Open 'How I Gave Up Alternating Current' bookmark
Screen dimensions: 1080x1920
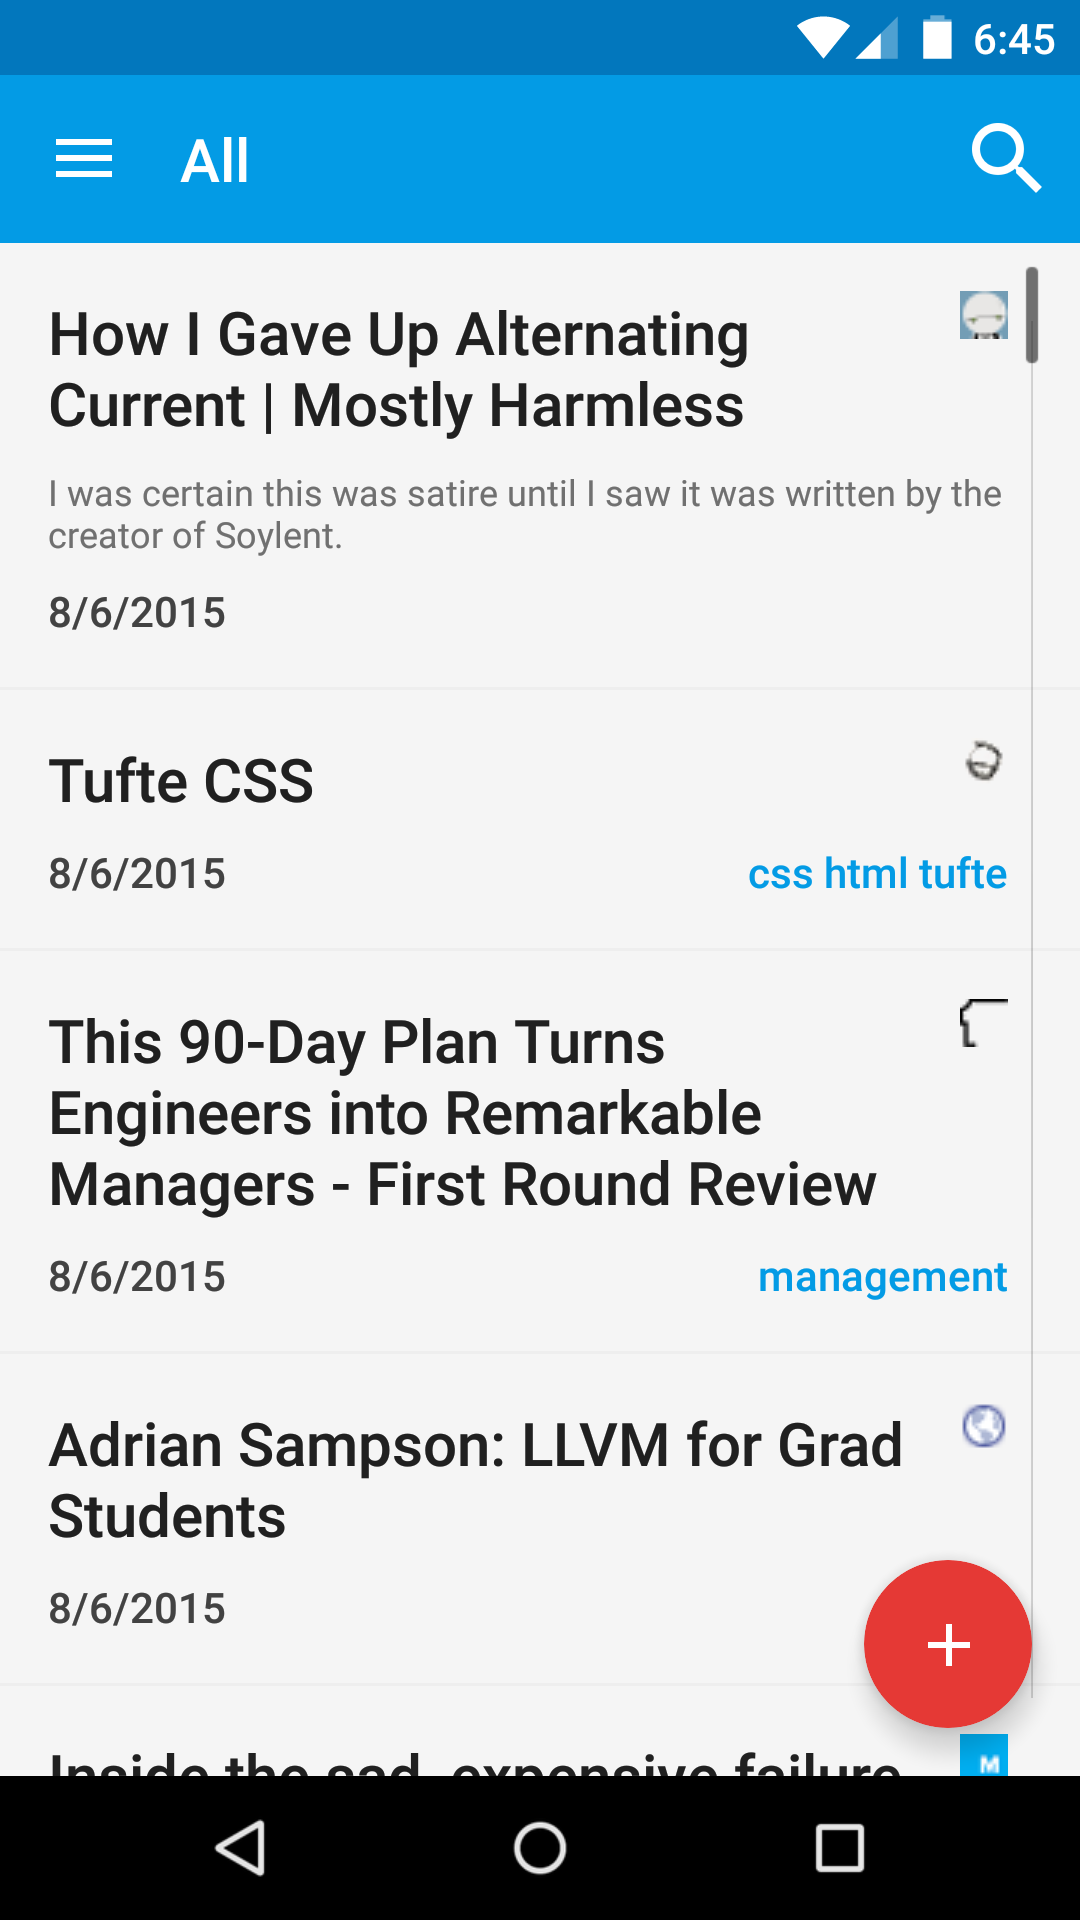tap(400, 370)
